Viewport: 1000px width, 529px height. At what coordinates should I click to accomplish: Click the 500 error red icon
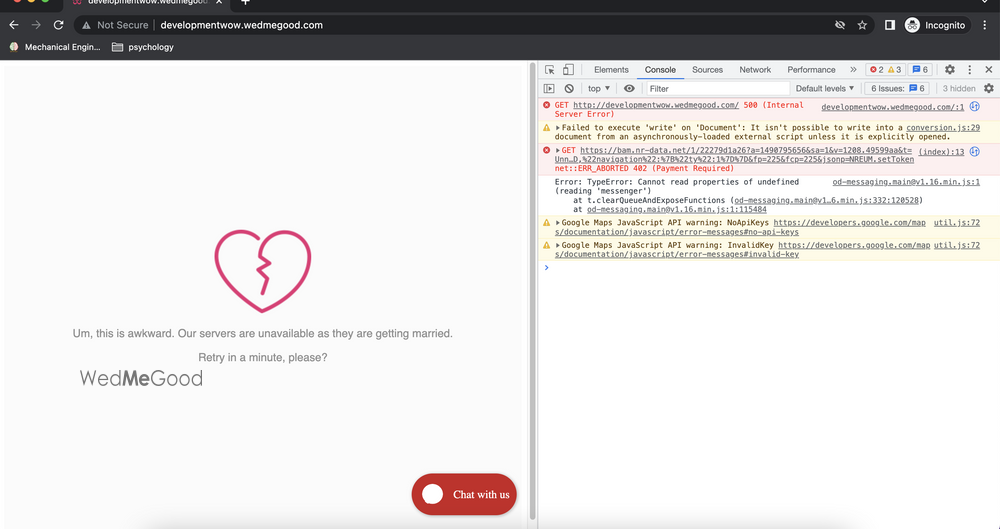[547, 105]
